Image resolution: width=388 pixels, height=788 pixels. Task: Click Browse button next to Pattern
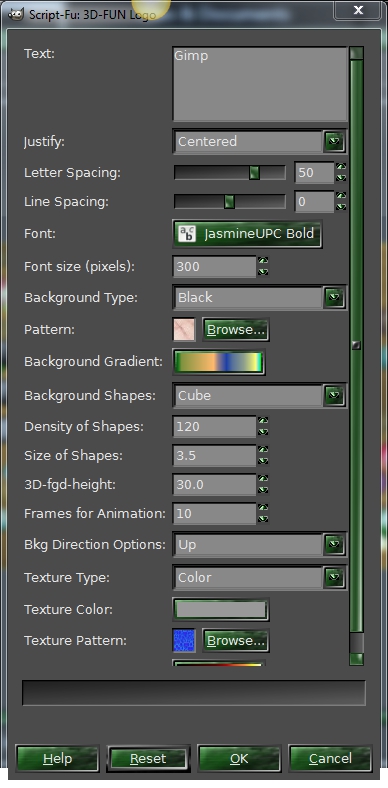pyautogui.click(x=236, y=330)
